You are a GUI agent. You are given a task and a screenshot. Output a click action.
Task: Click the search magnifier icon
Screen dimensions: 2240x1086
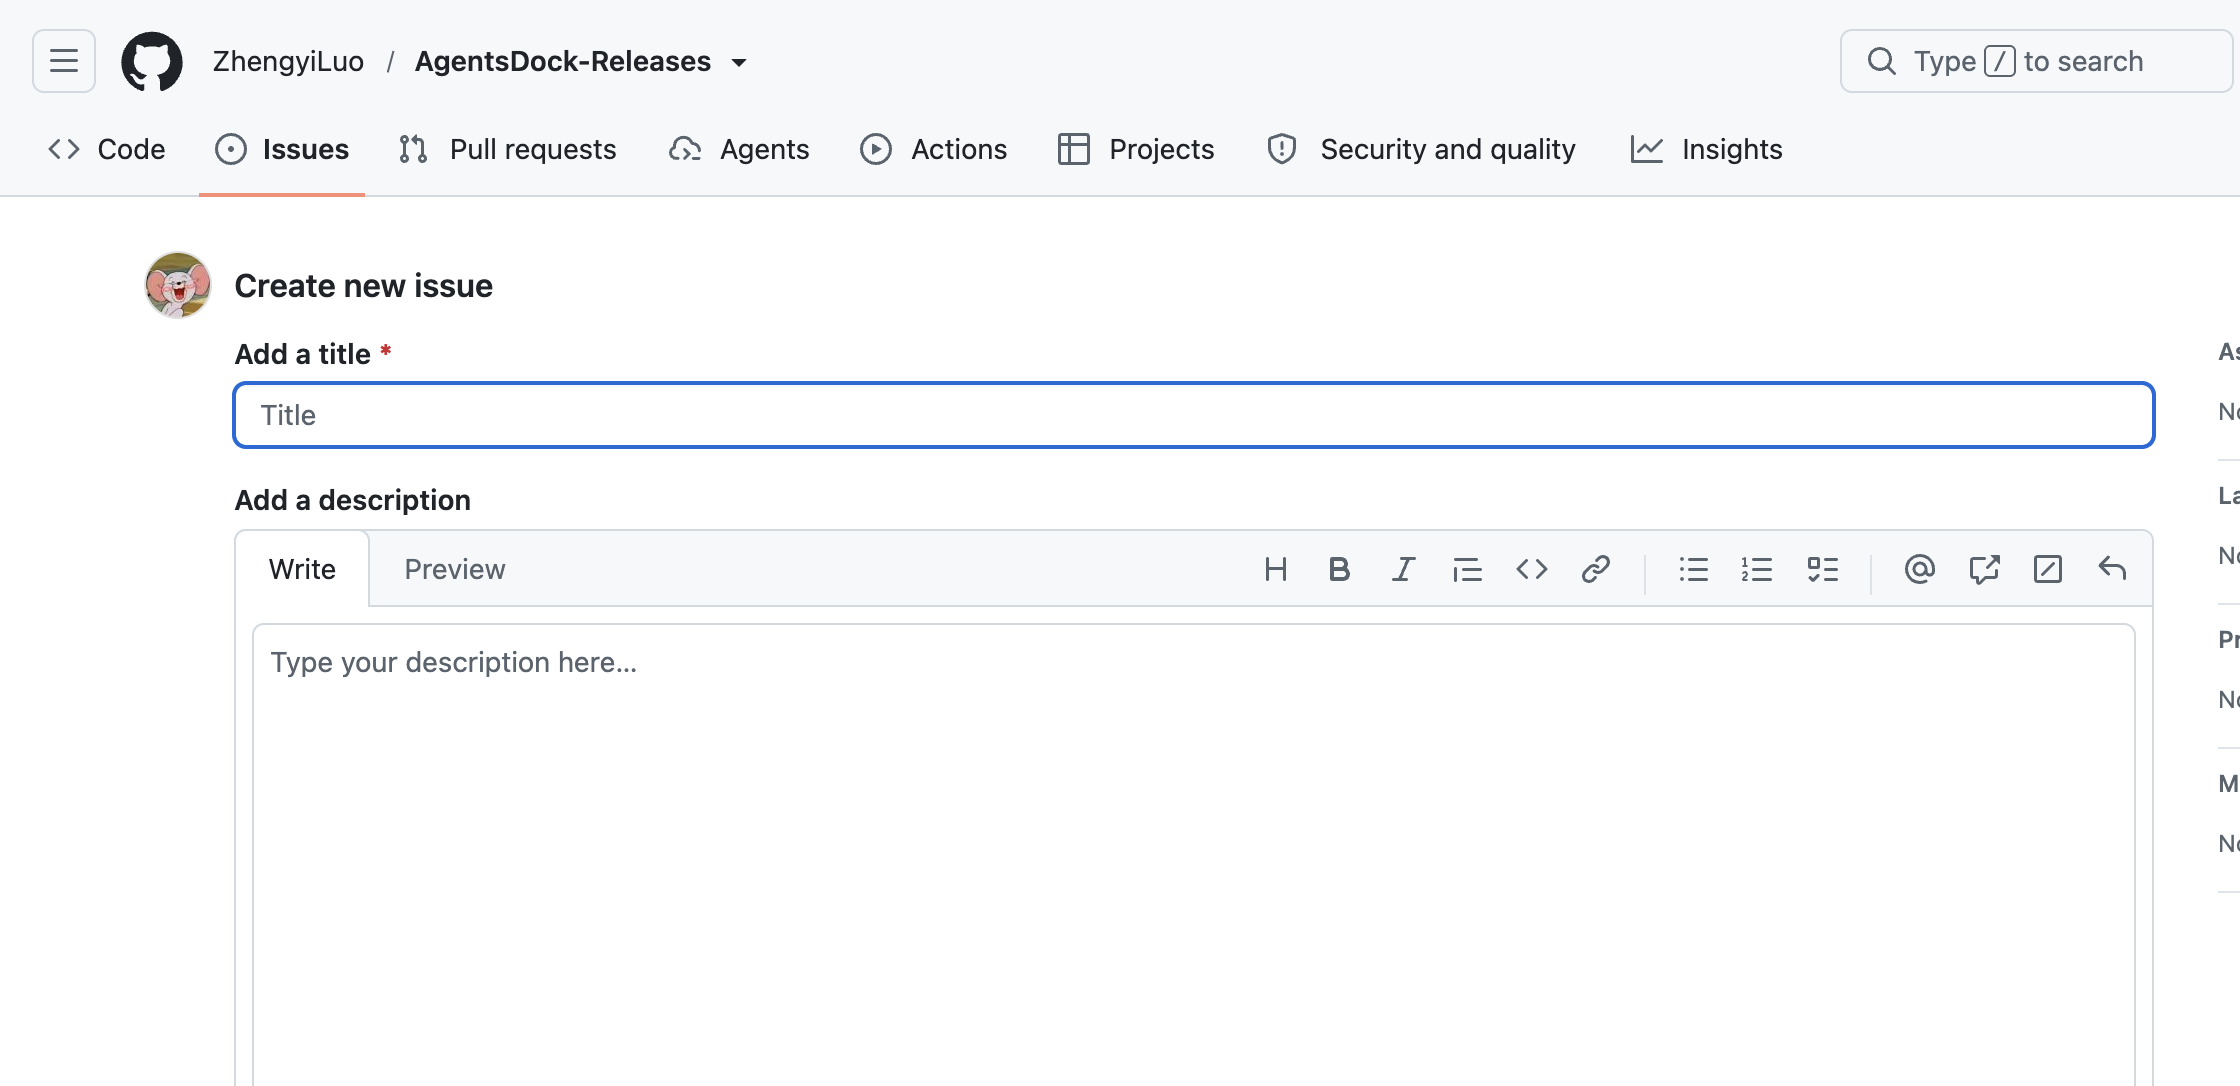coord(1882,61)
